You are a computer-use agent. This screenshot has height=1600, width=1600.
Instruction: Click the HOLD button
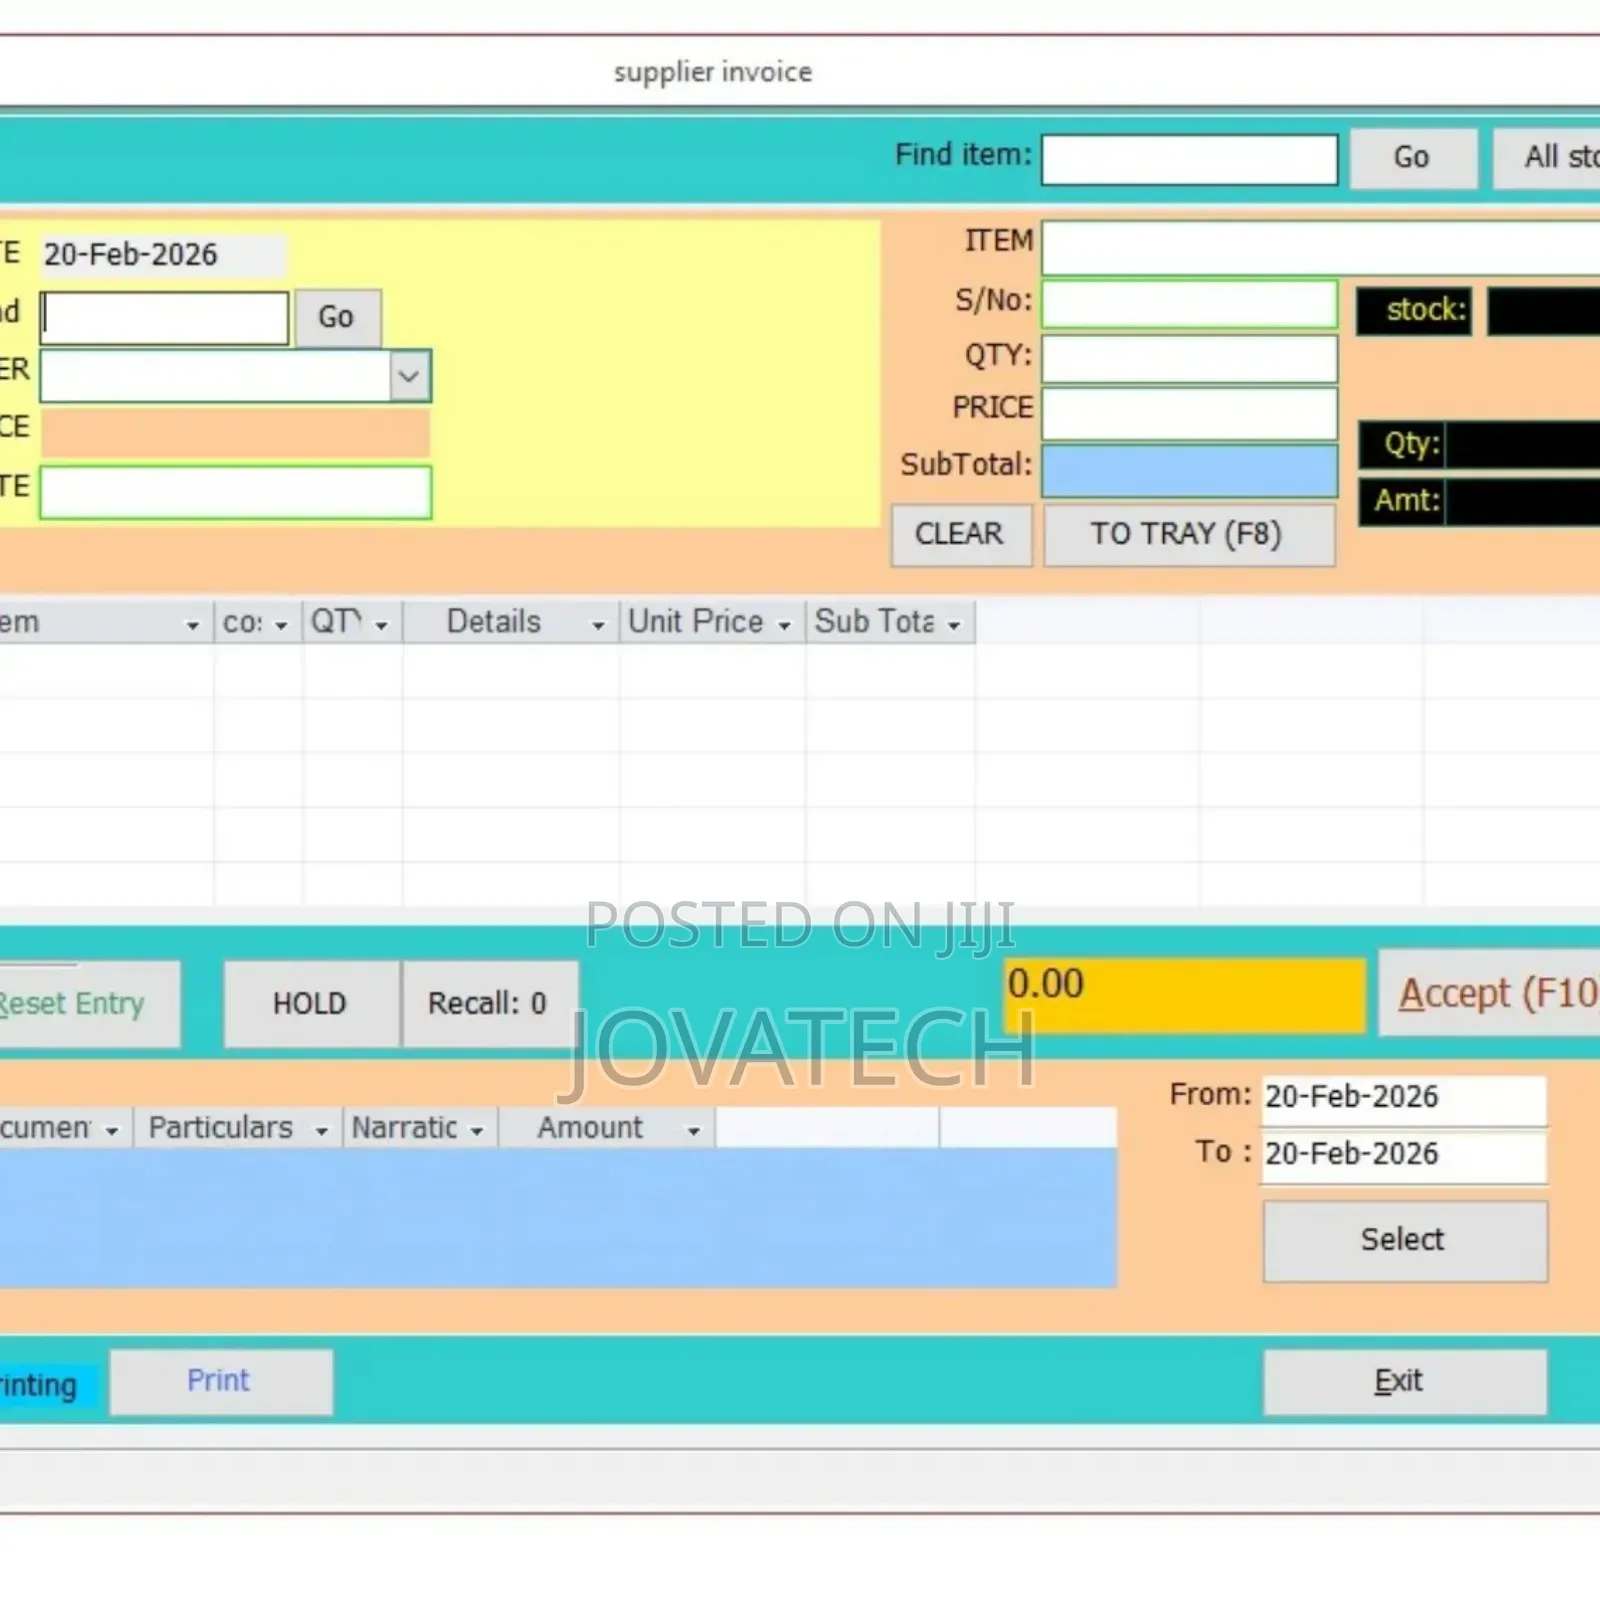311,1004
